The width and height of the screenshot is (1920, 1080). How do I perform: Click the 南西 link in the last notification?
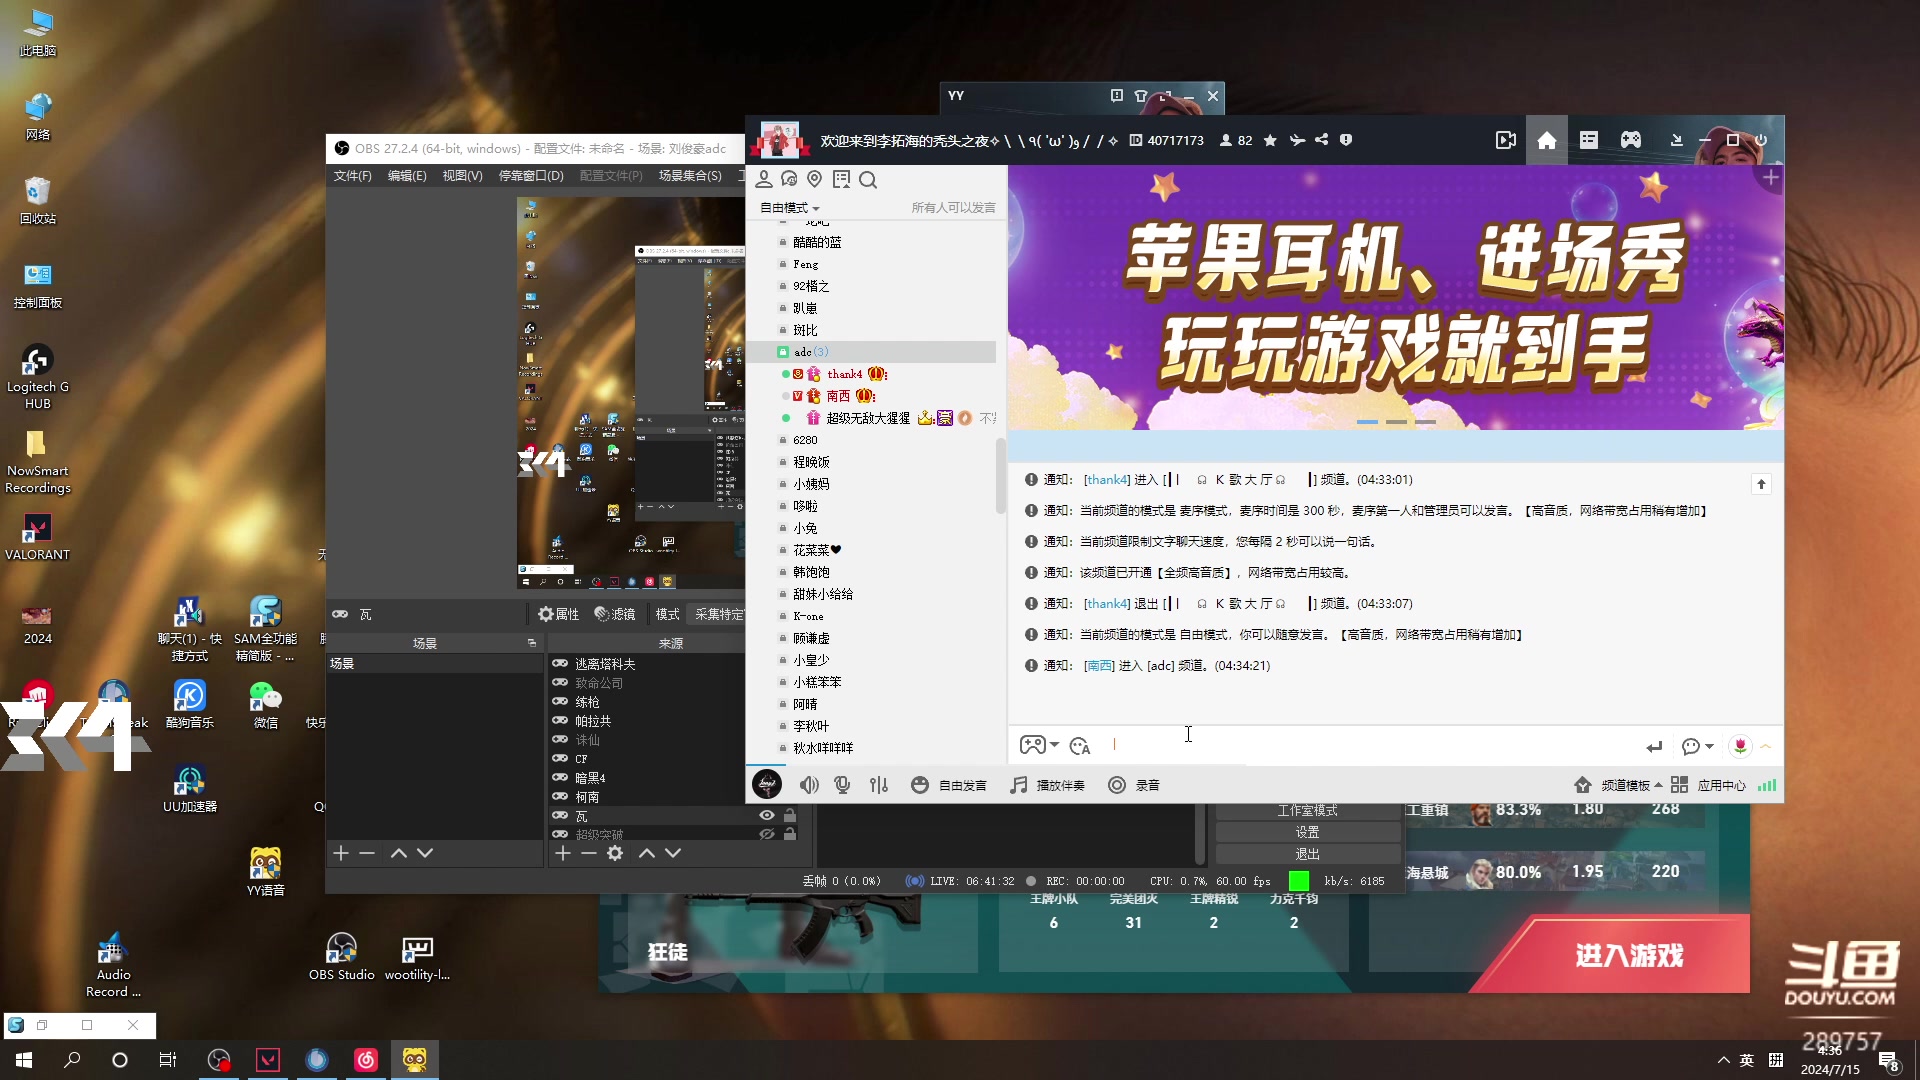pyautogui.click(x=1099, y=666)
